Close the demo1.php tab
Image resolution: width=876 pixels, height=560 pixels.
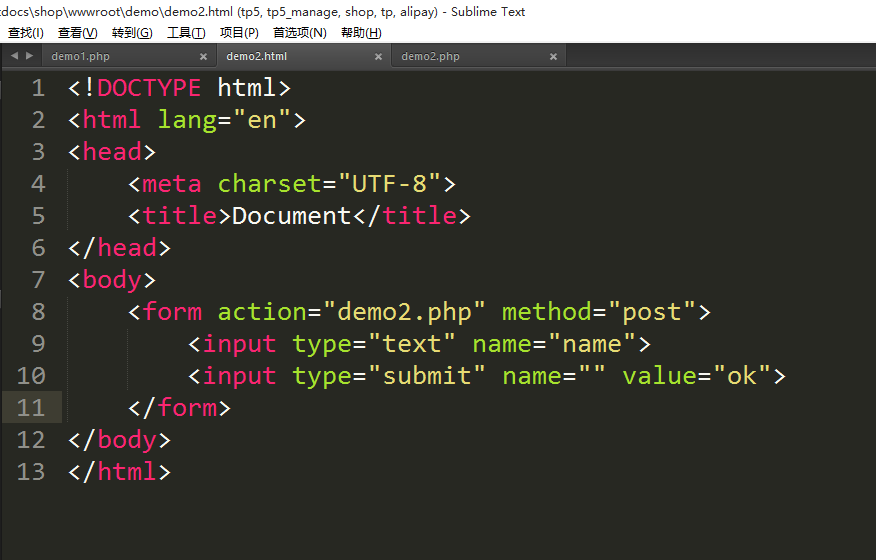point(203,57)
